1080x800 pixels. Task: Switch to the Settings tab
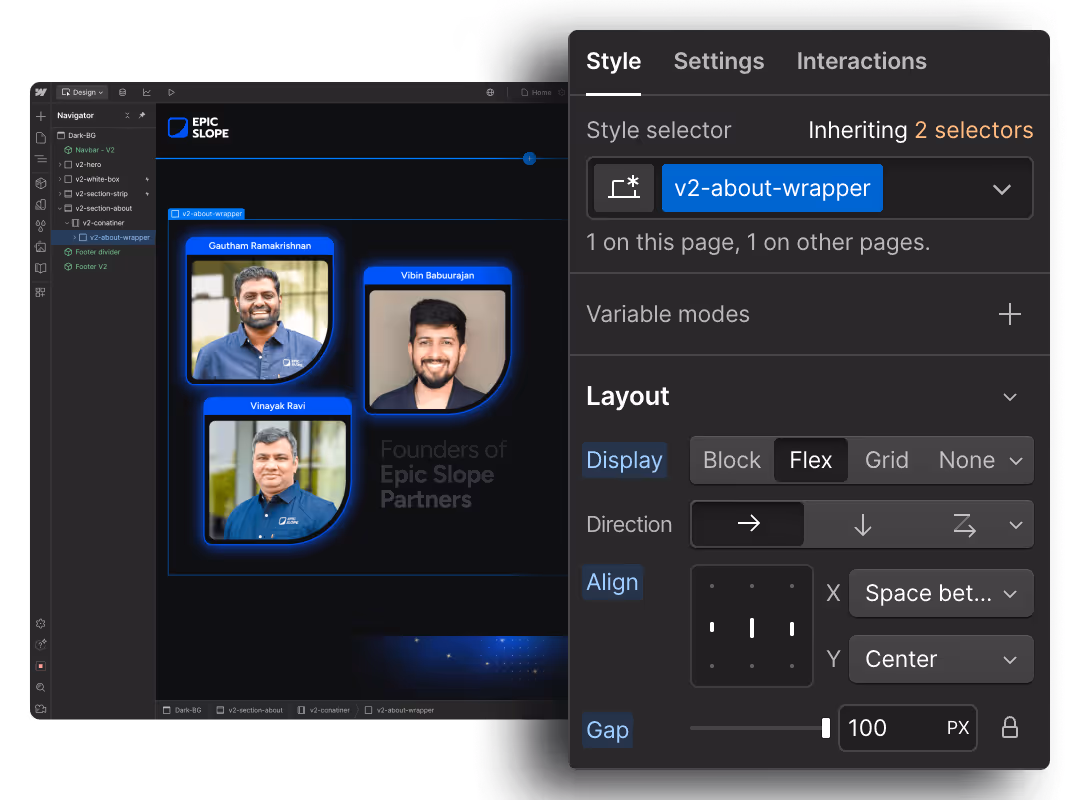pos(718,61)
